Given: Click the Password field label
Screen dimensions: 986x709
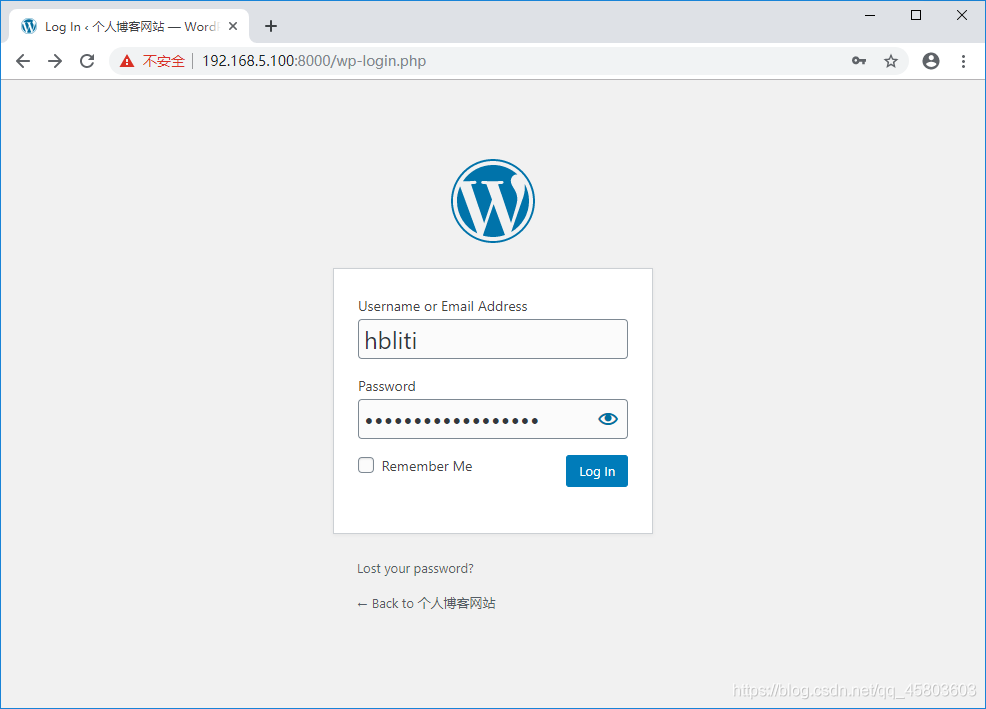Looking at the screenshot, I should (x=387, y=386).
